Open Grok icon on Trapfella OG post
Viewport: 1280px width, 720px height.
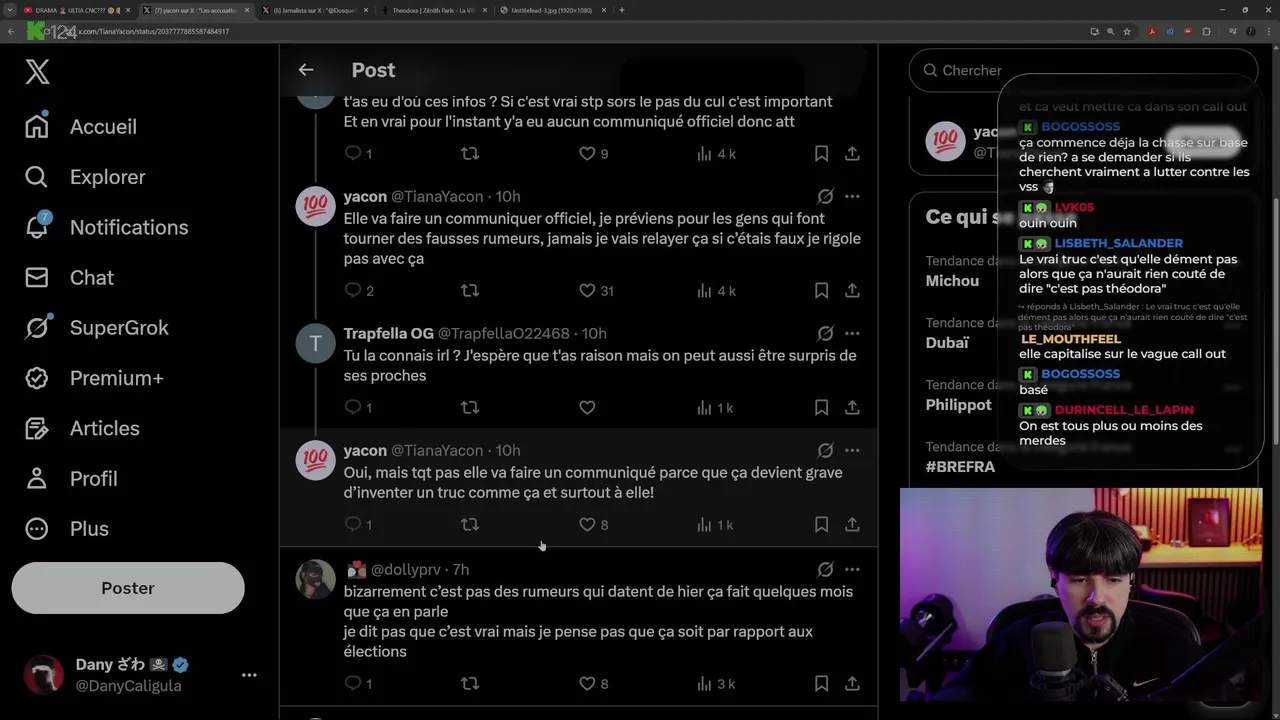(x=825, y=333)
